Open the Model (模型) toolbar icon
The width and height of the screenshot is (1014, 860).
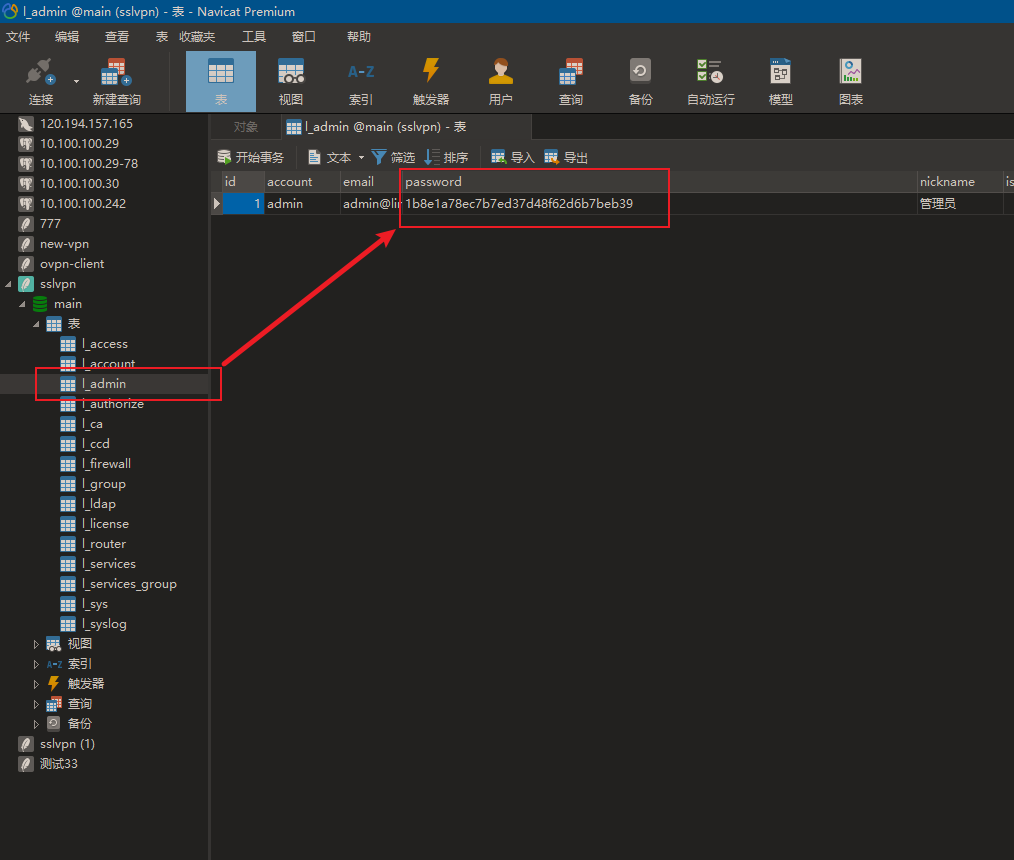pos(780,74)
